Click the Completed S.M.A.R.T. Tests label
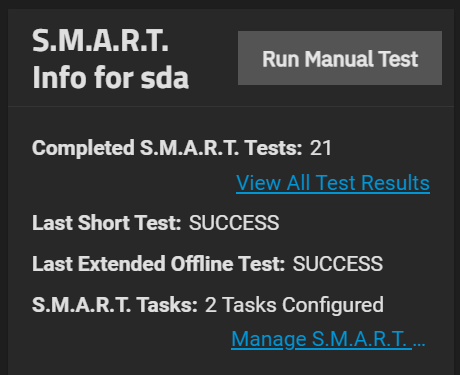This screenshot has width=460, height=375. (167, 148)
